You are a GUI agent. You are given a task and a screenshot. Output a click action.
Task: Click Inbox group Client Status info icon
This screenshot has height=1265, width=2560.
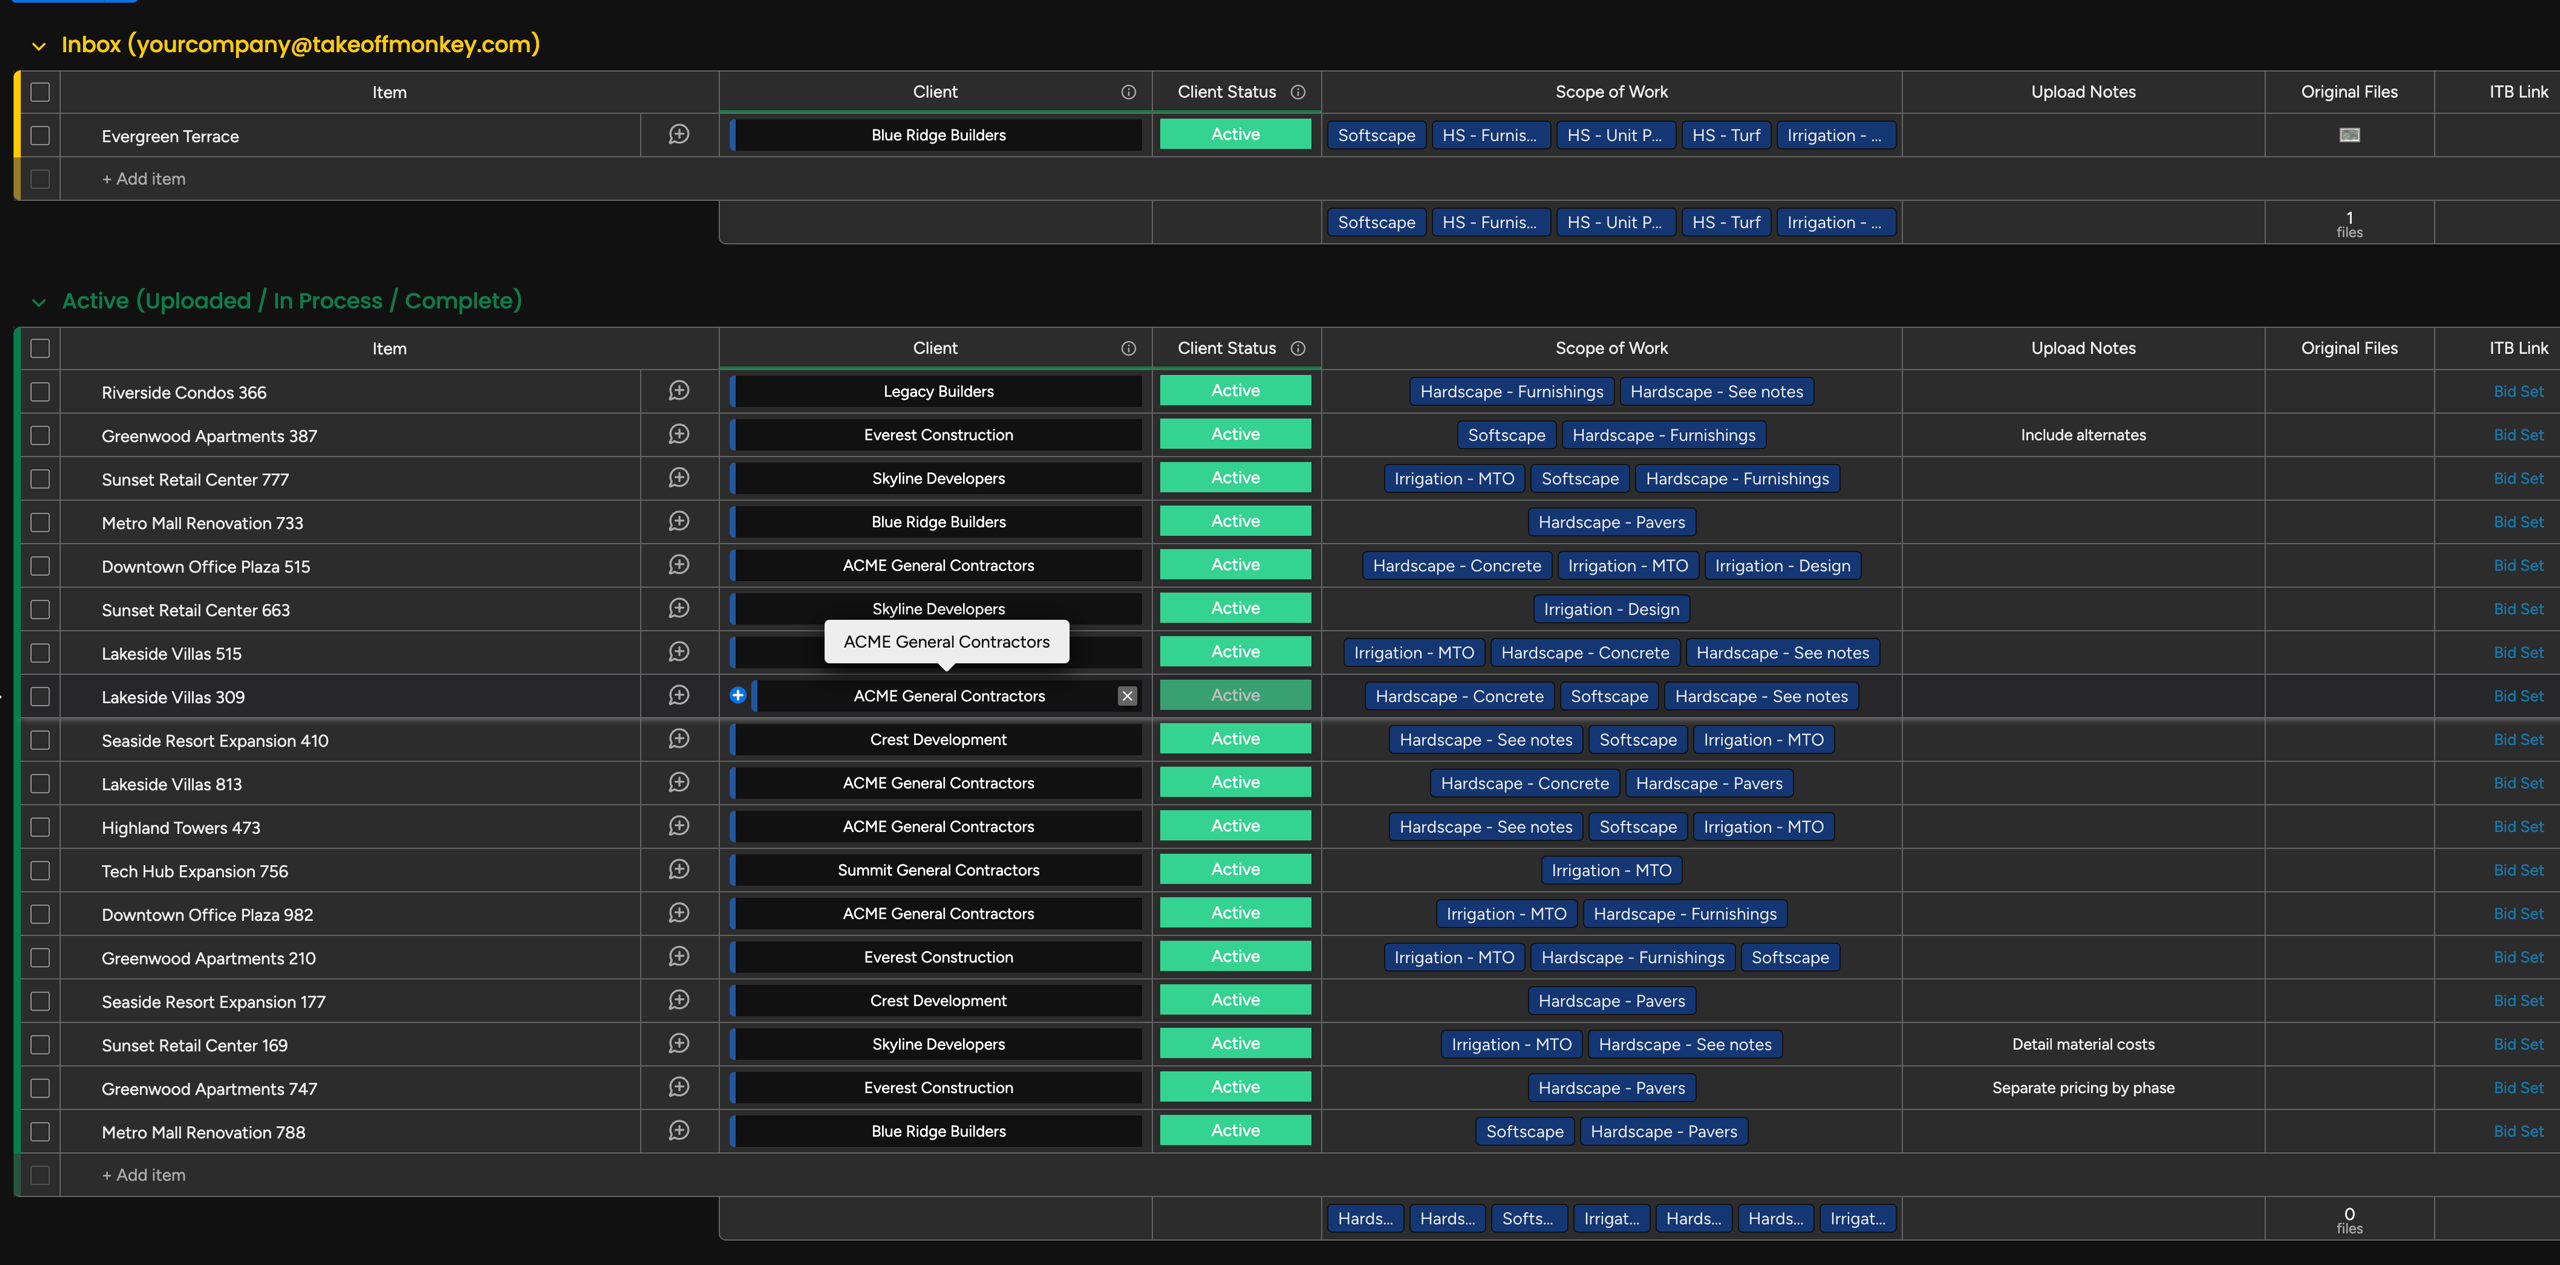tap(1298, 92)
